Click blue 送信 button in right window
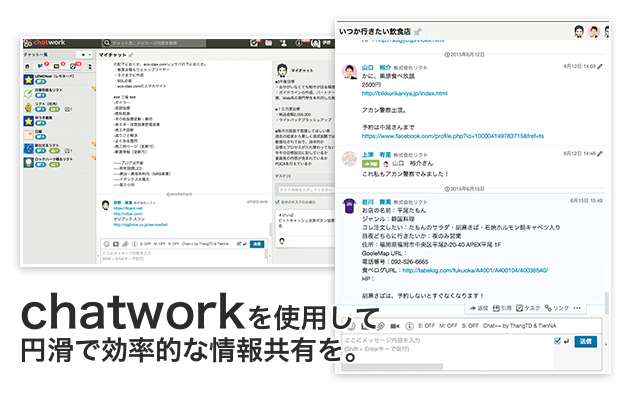640x400 pixels. (x=586, y=341)
